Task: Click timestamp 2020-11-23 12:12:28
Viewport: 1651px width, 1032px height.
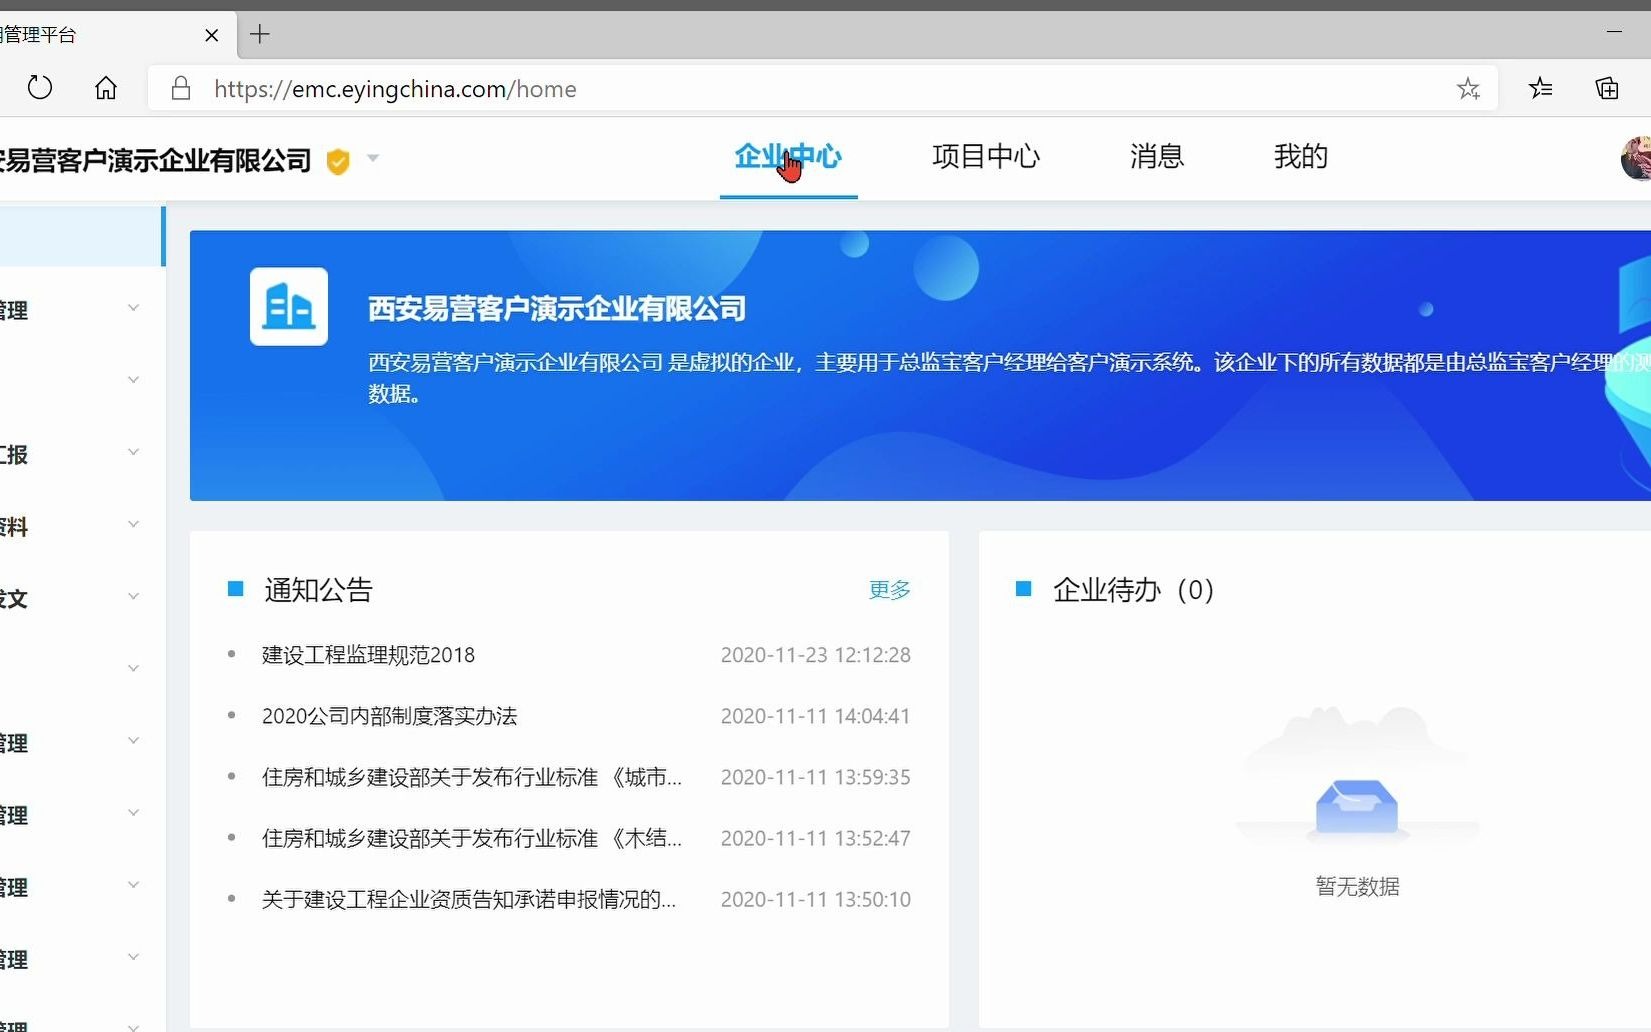Action: (816, 655)
